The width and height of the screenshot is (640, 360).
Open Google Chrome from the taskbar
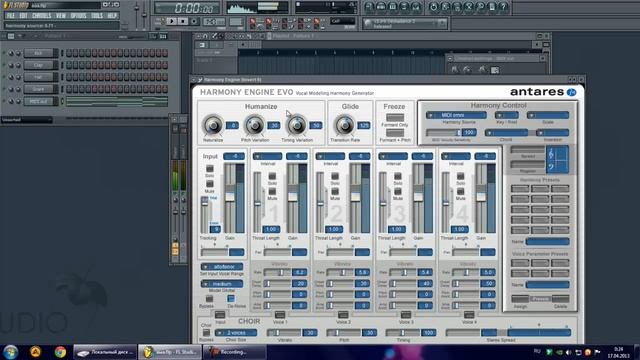tap(60, 352)
